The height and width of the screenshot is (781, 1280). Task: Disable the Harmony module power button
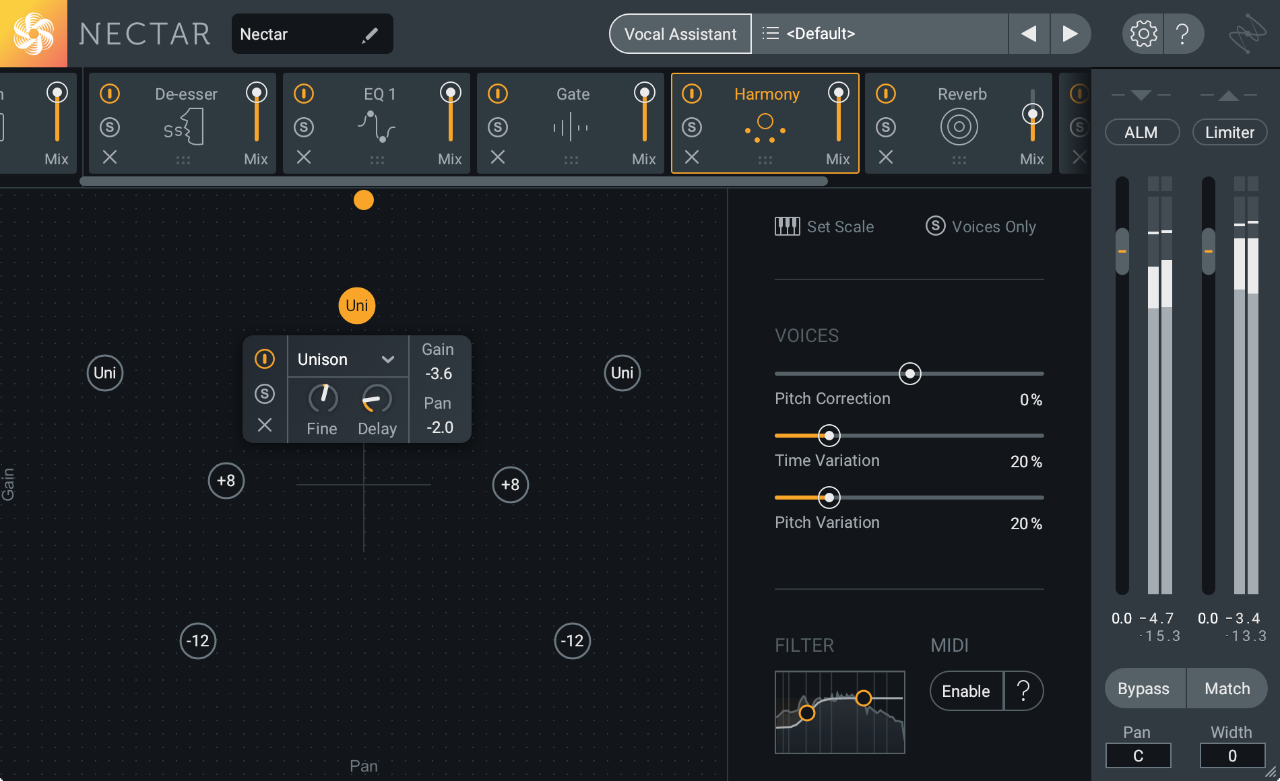tap(692, 94)
